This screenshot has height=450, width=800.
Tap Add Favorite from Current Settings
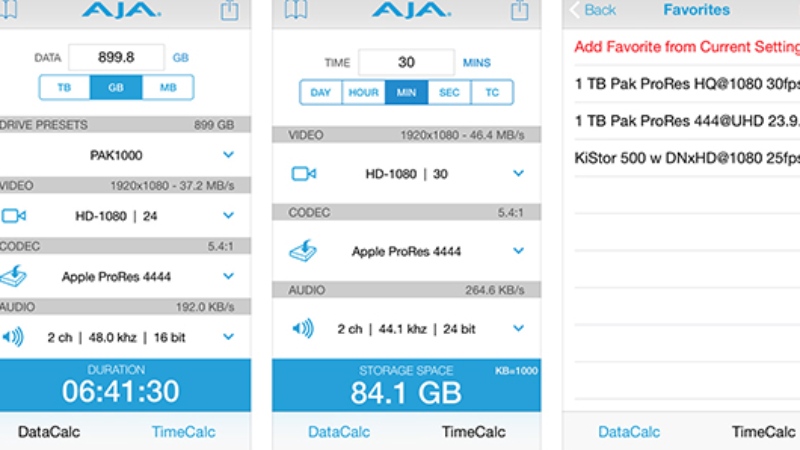point(686,47)
